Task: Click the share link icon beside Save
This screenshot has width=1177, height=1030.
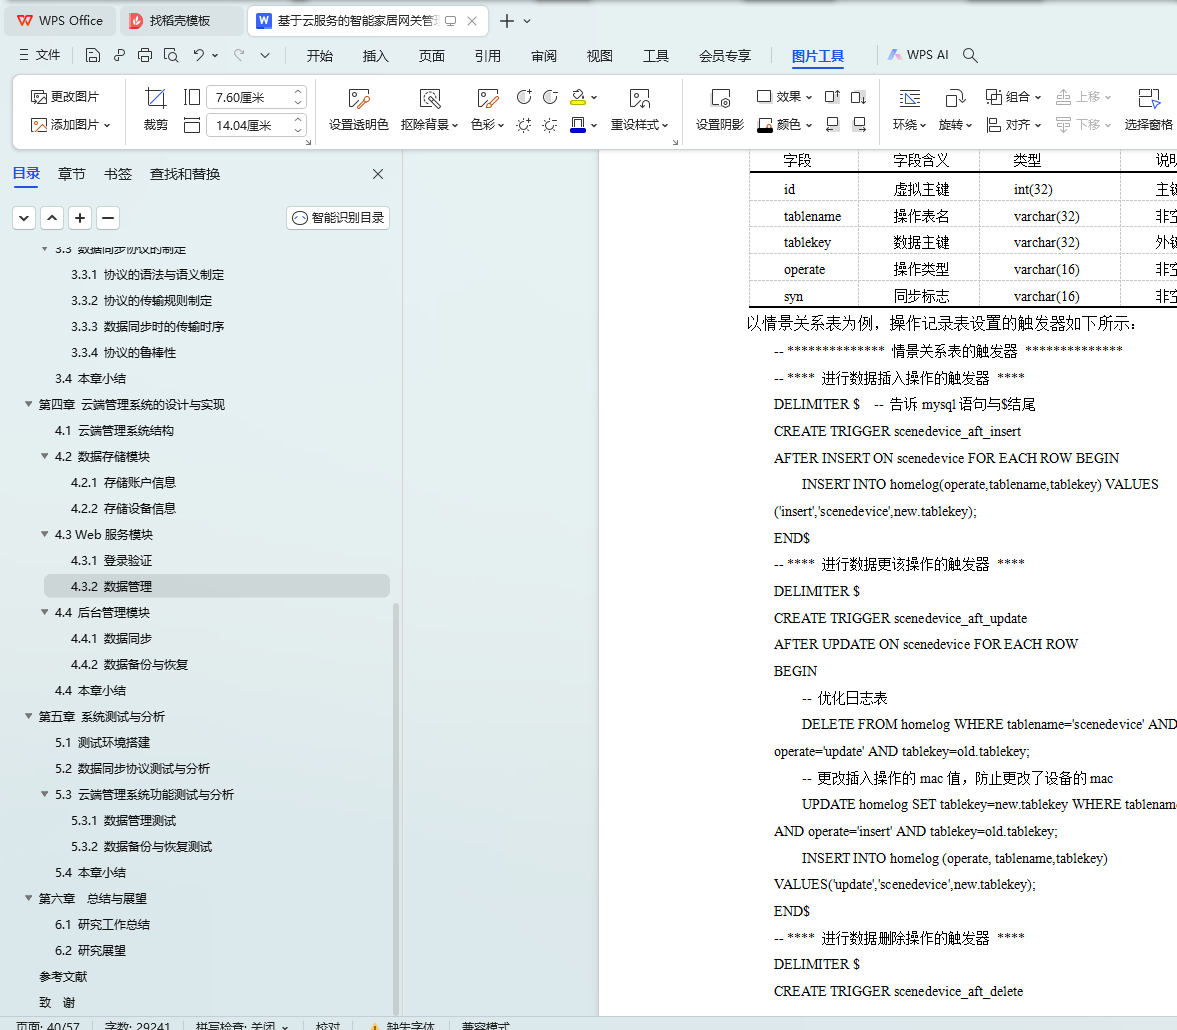Action: click(x=119, y=55)
